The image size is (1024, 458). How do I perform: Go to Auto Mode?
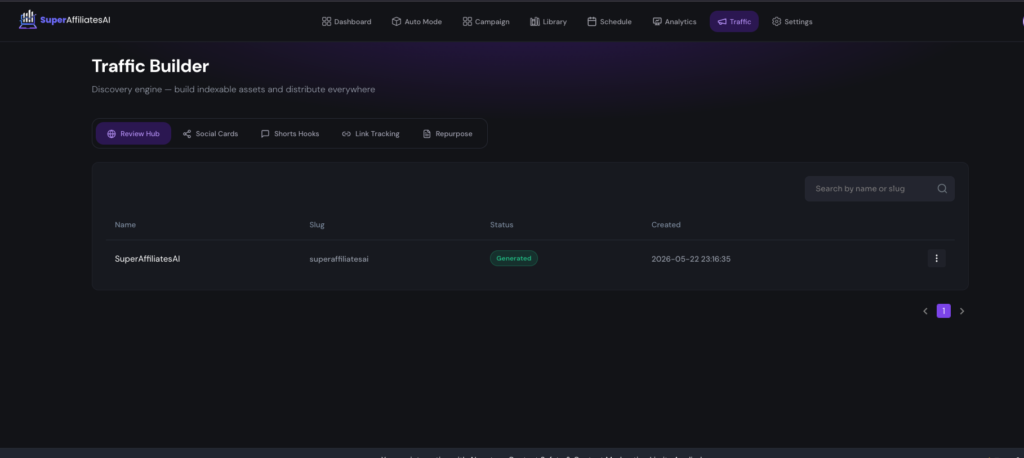pos(417,22)
